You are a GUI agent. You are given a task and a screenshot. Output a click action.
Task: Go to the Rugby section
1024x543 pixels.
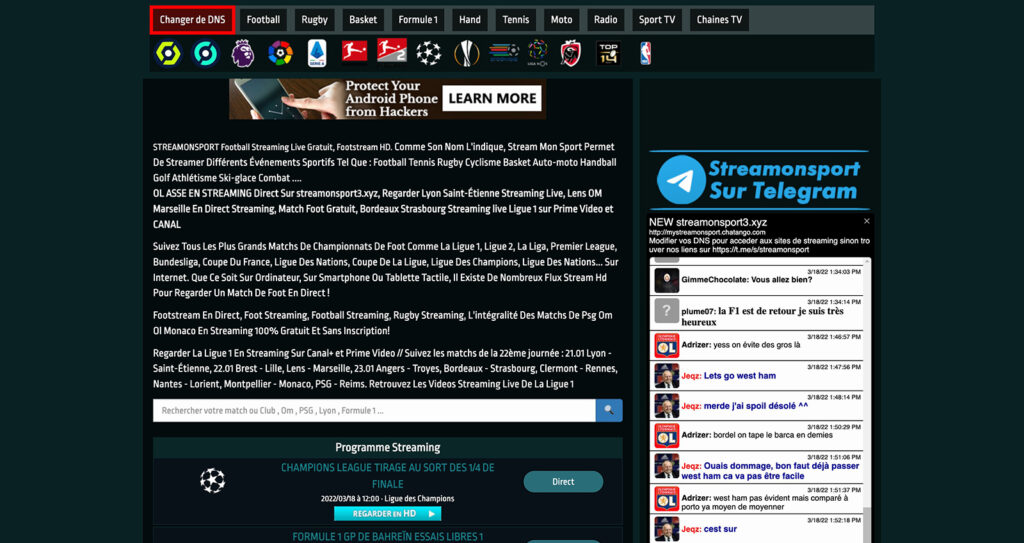(314, 20)
